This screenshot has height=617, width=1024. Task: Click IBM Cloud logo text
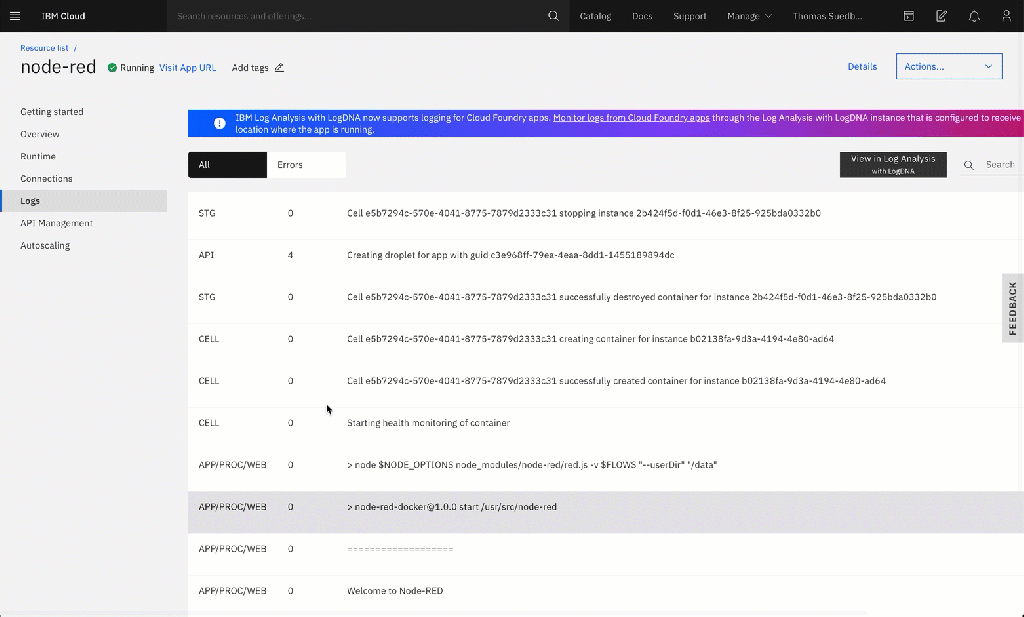63,16
